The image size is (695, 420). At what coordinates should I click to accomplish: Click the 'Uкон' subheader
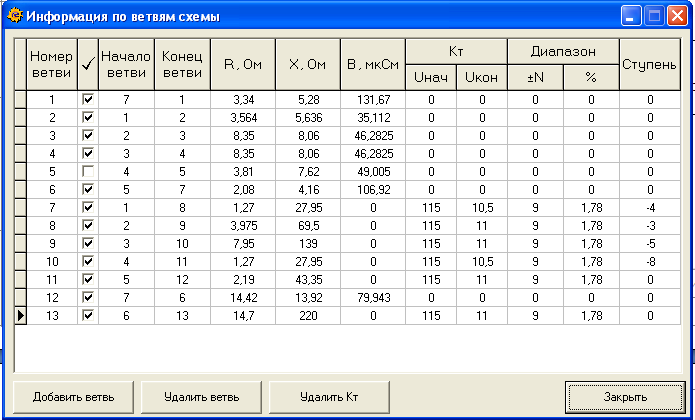click(x=482, y=78)
